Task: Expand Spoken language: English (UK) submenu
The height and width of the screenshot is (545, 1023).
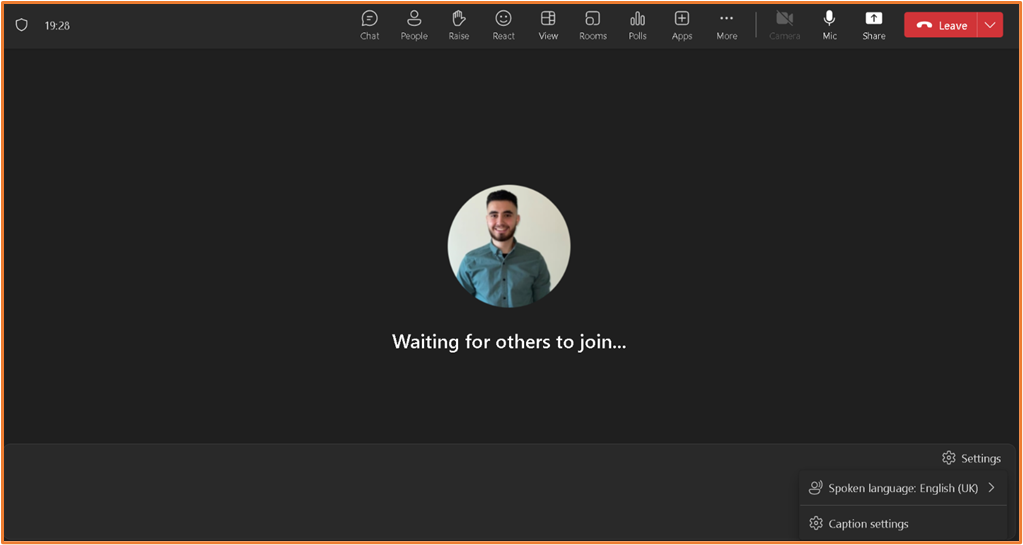Action: (902, 488)
